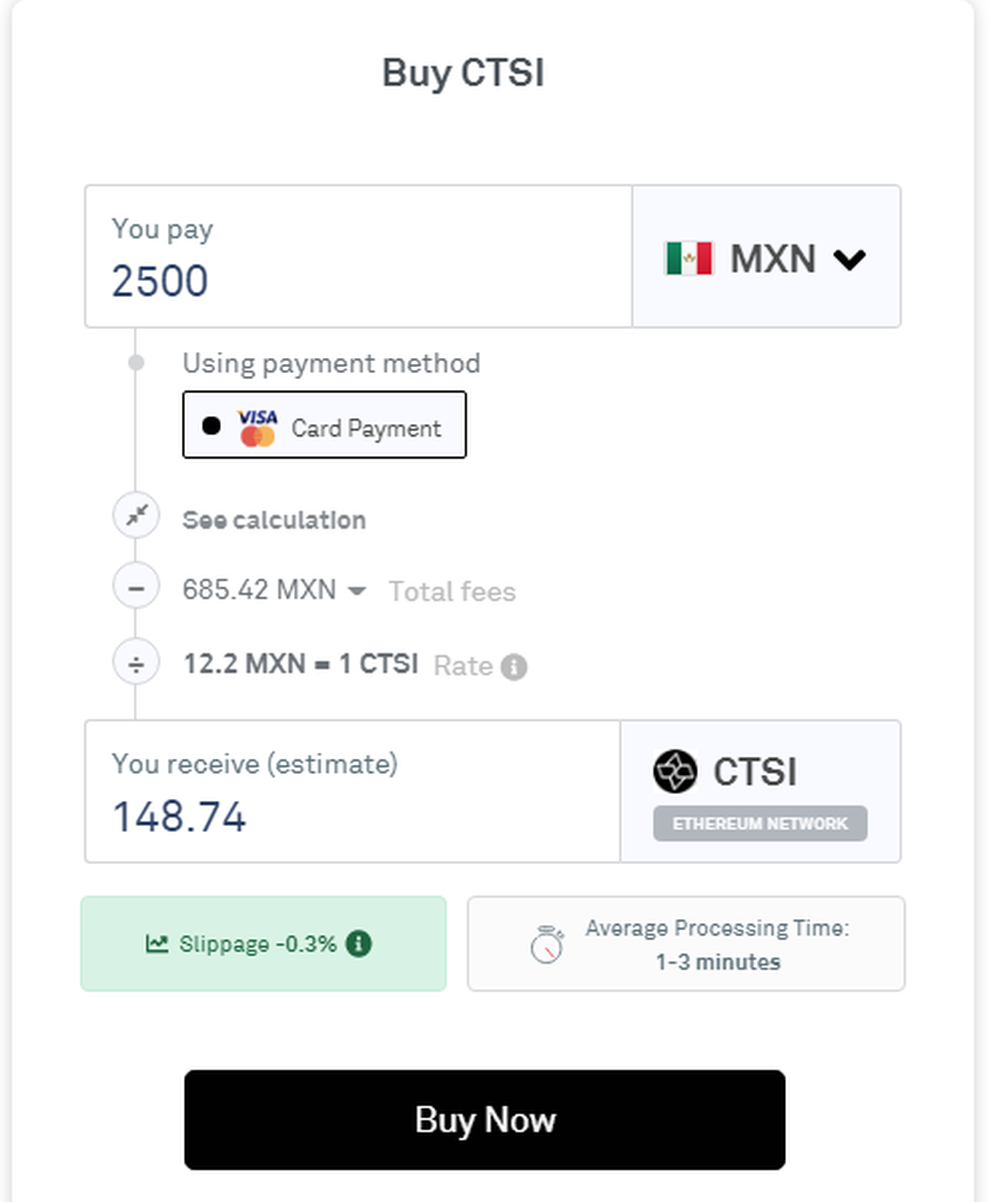
Task: Click the You receive estimate field
Action: (352, 816)
